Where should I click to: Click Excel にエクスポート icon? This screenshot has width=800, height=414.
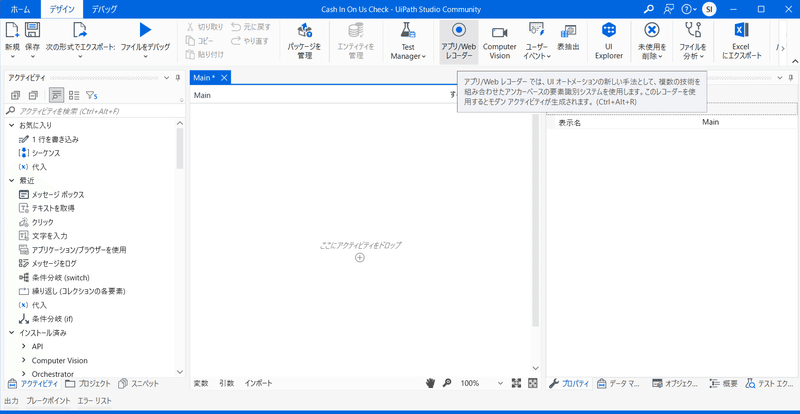pos(741,30)
